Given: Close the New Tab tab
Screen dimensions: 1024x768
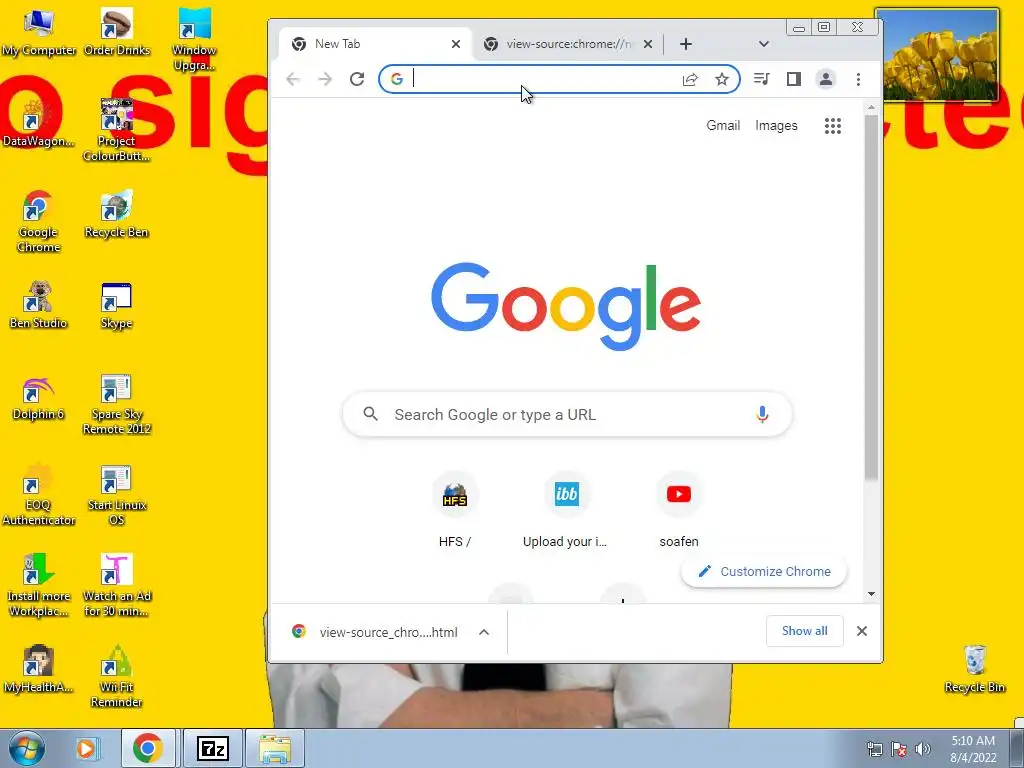Looking at the screenshot, I should click(456, 44).
